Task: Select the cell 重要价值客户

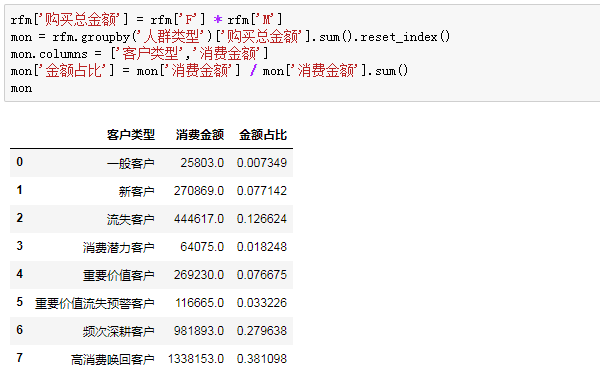Action: click(119, 275)
